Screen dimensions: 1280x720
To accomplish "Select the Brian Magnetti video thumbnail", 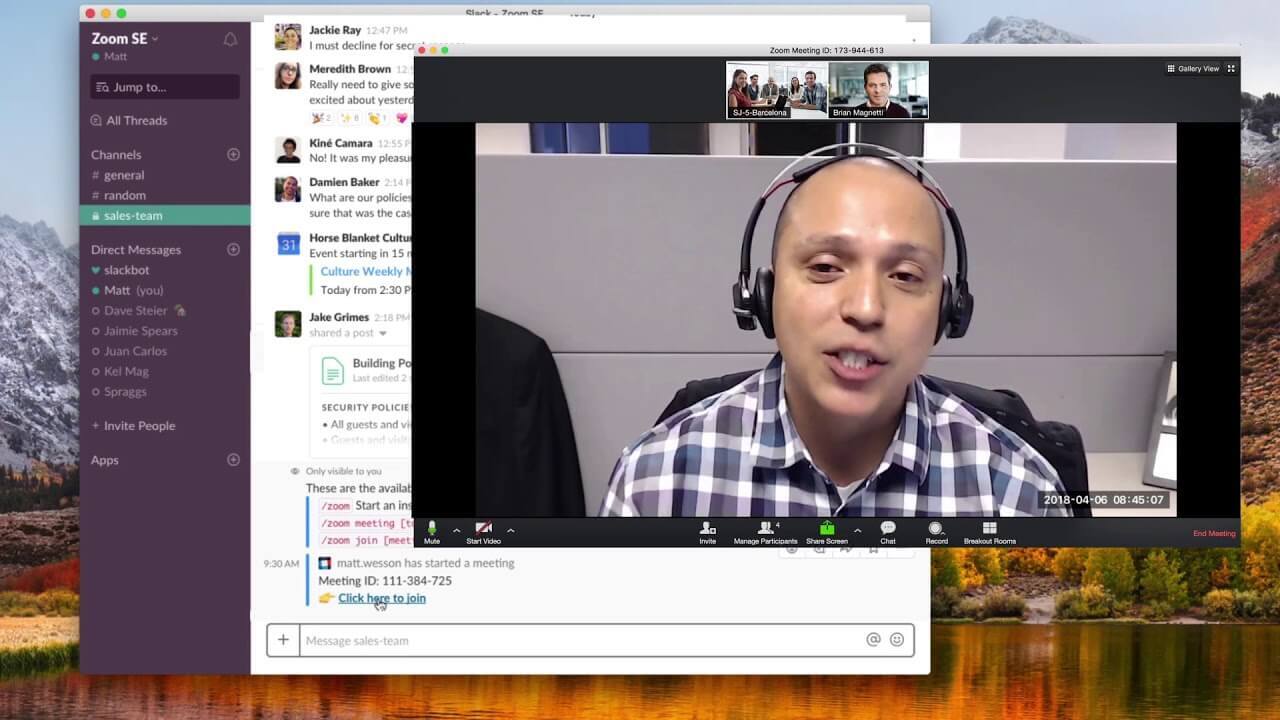I will point(878,90).
